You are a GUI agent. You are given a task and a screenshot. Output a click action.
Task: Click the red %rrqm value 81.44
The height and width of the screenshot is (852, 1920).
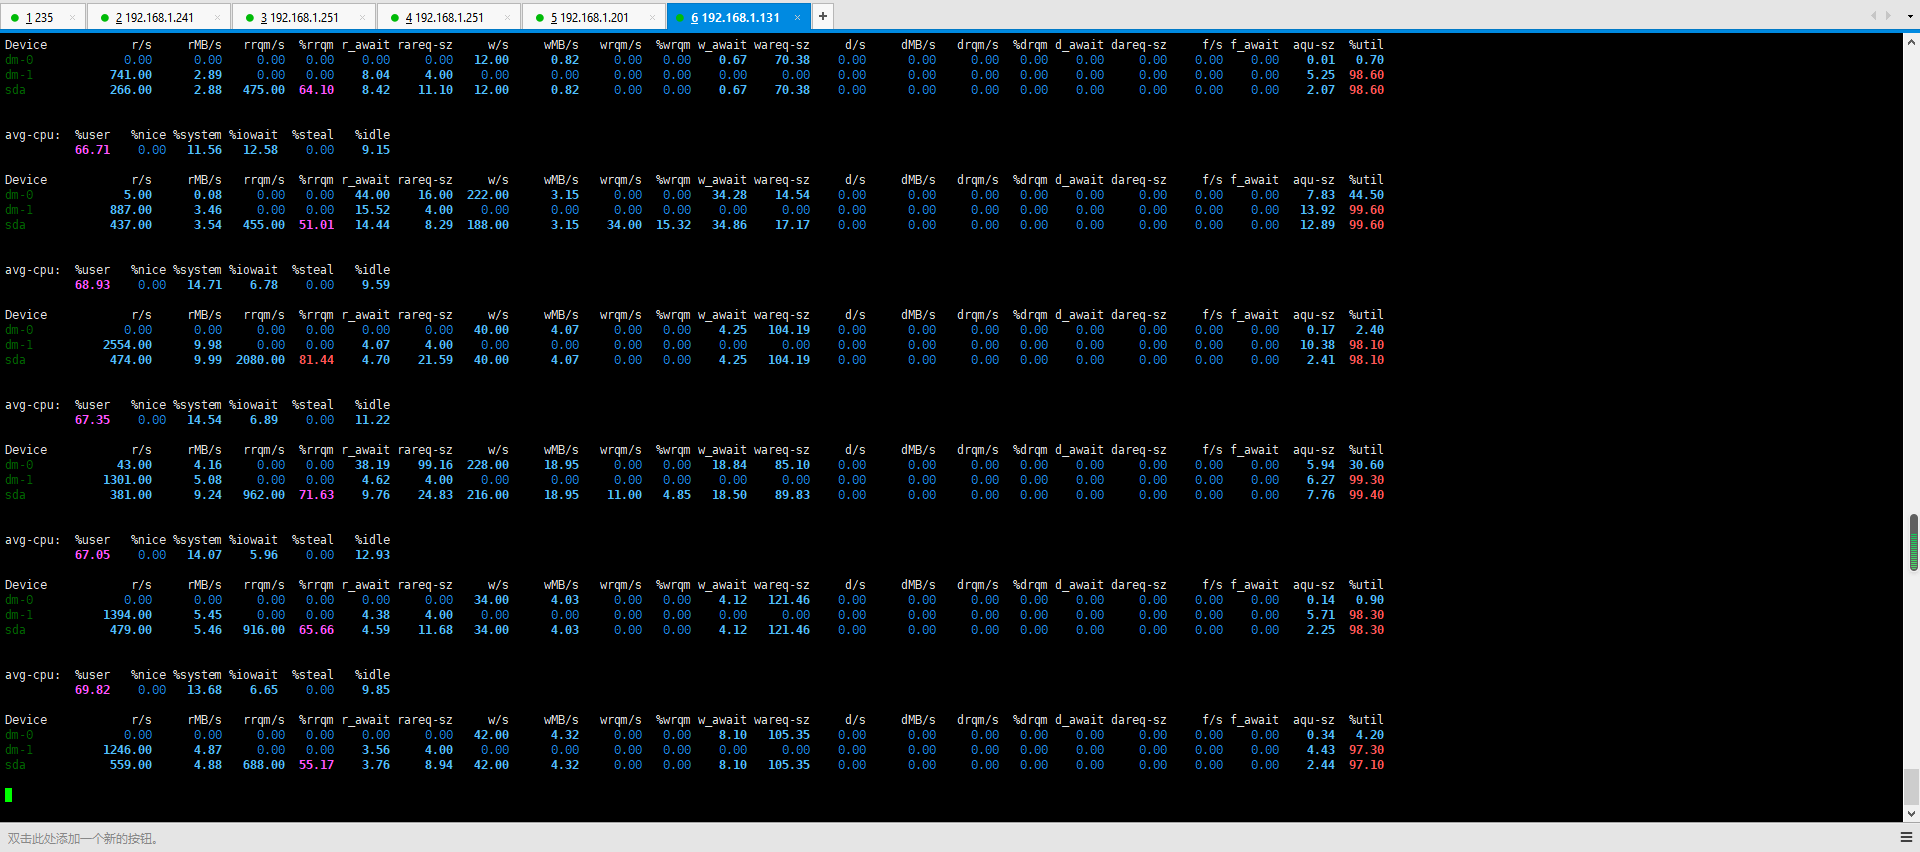click(x=316, y=360)
